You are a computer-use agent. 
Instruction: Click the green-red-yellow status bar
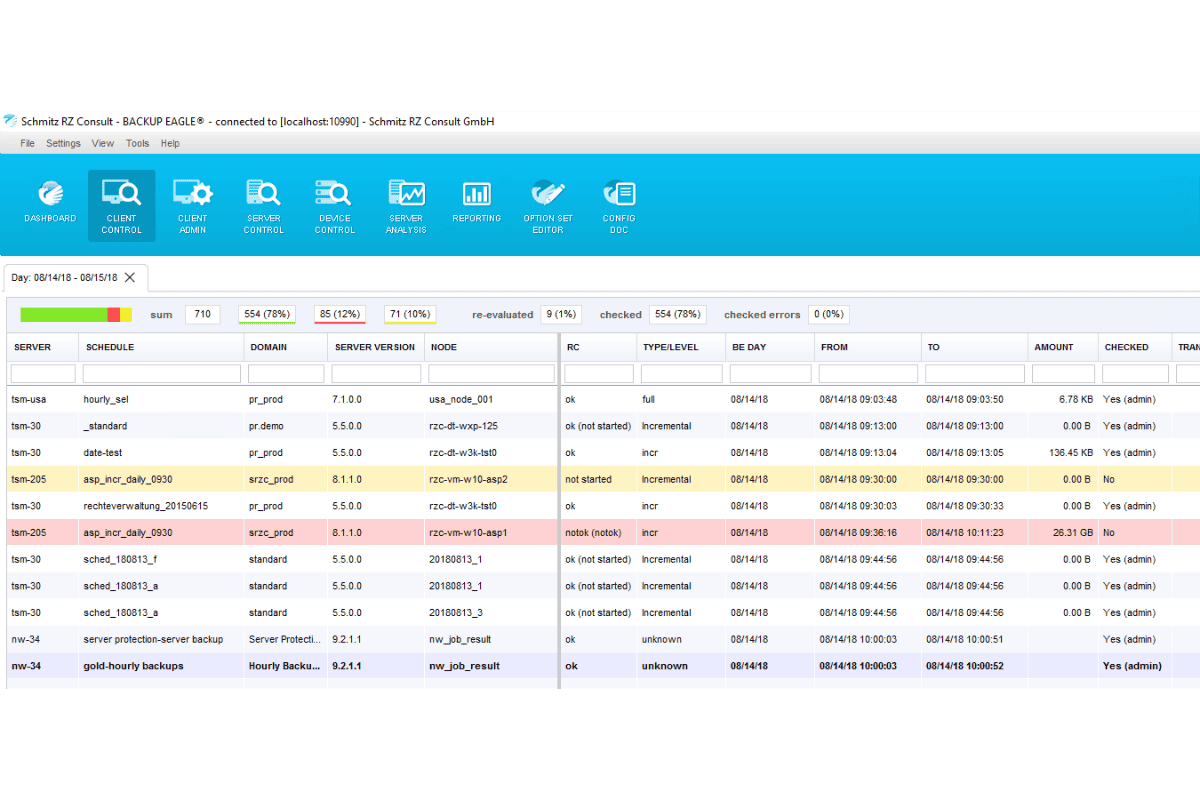pos(76,314)
